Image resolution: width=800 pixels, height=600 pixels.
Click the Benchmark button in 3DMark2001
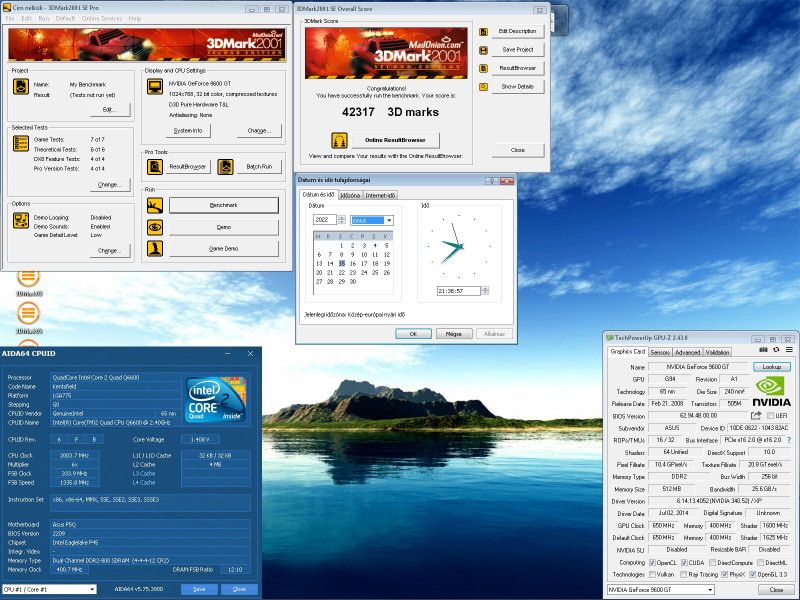coord(223,205)
